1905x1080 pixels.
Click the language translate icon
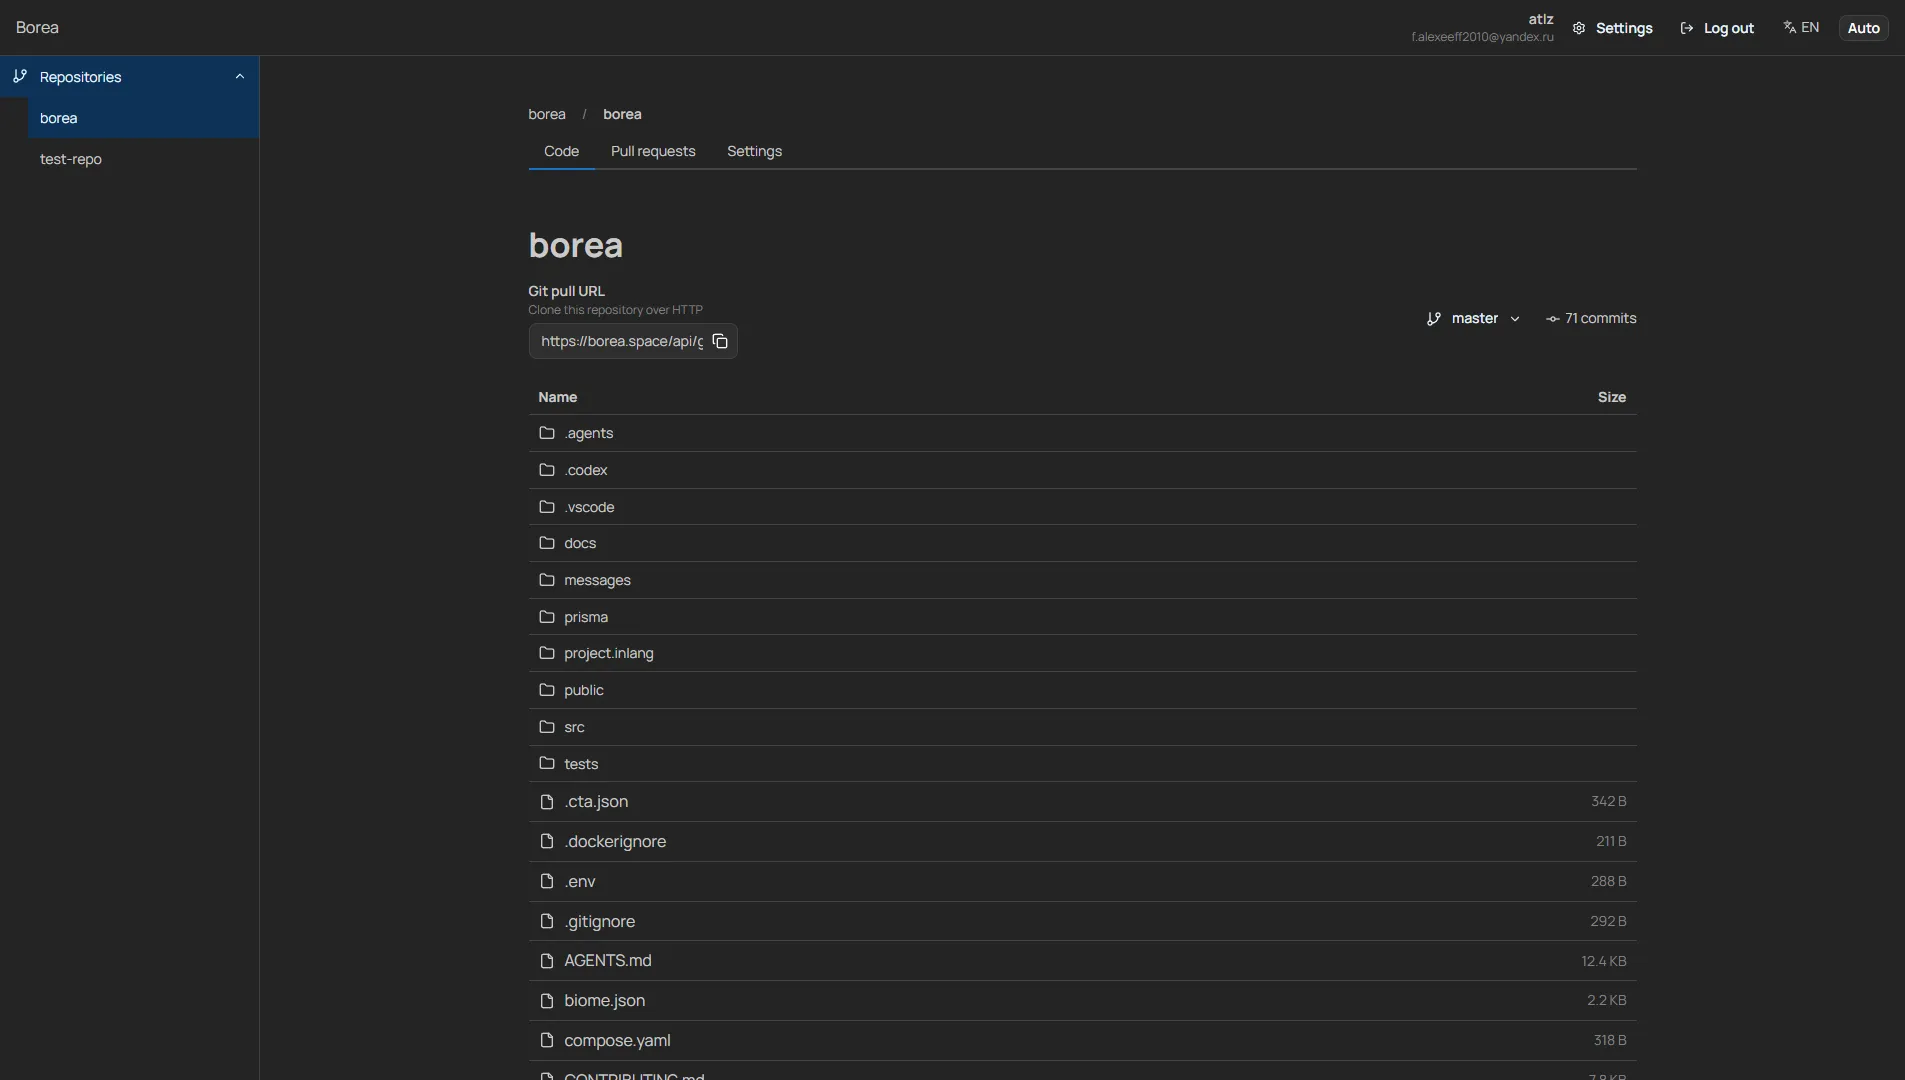(1790, 27)
